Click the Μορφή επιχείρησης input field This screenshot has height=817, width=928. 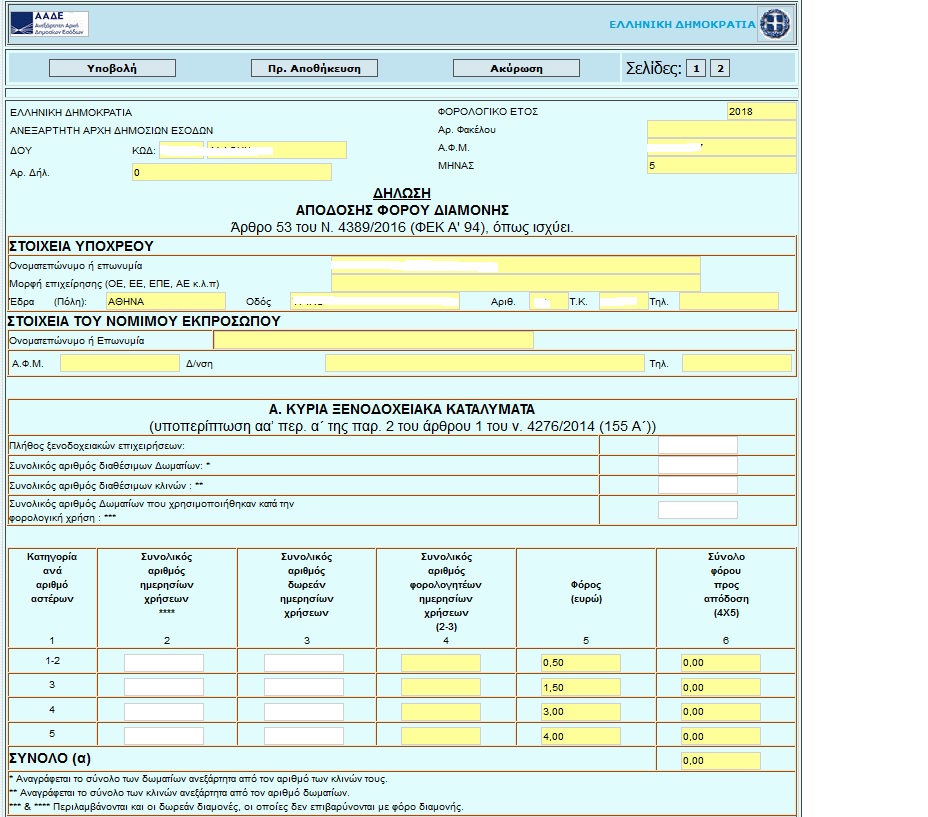pyautogui.click(x=515, y=283)
